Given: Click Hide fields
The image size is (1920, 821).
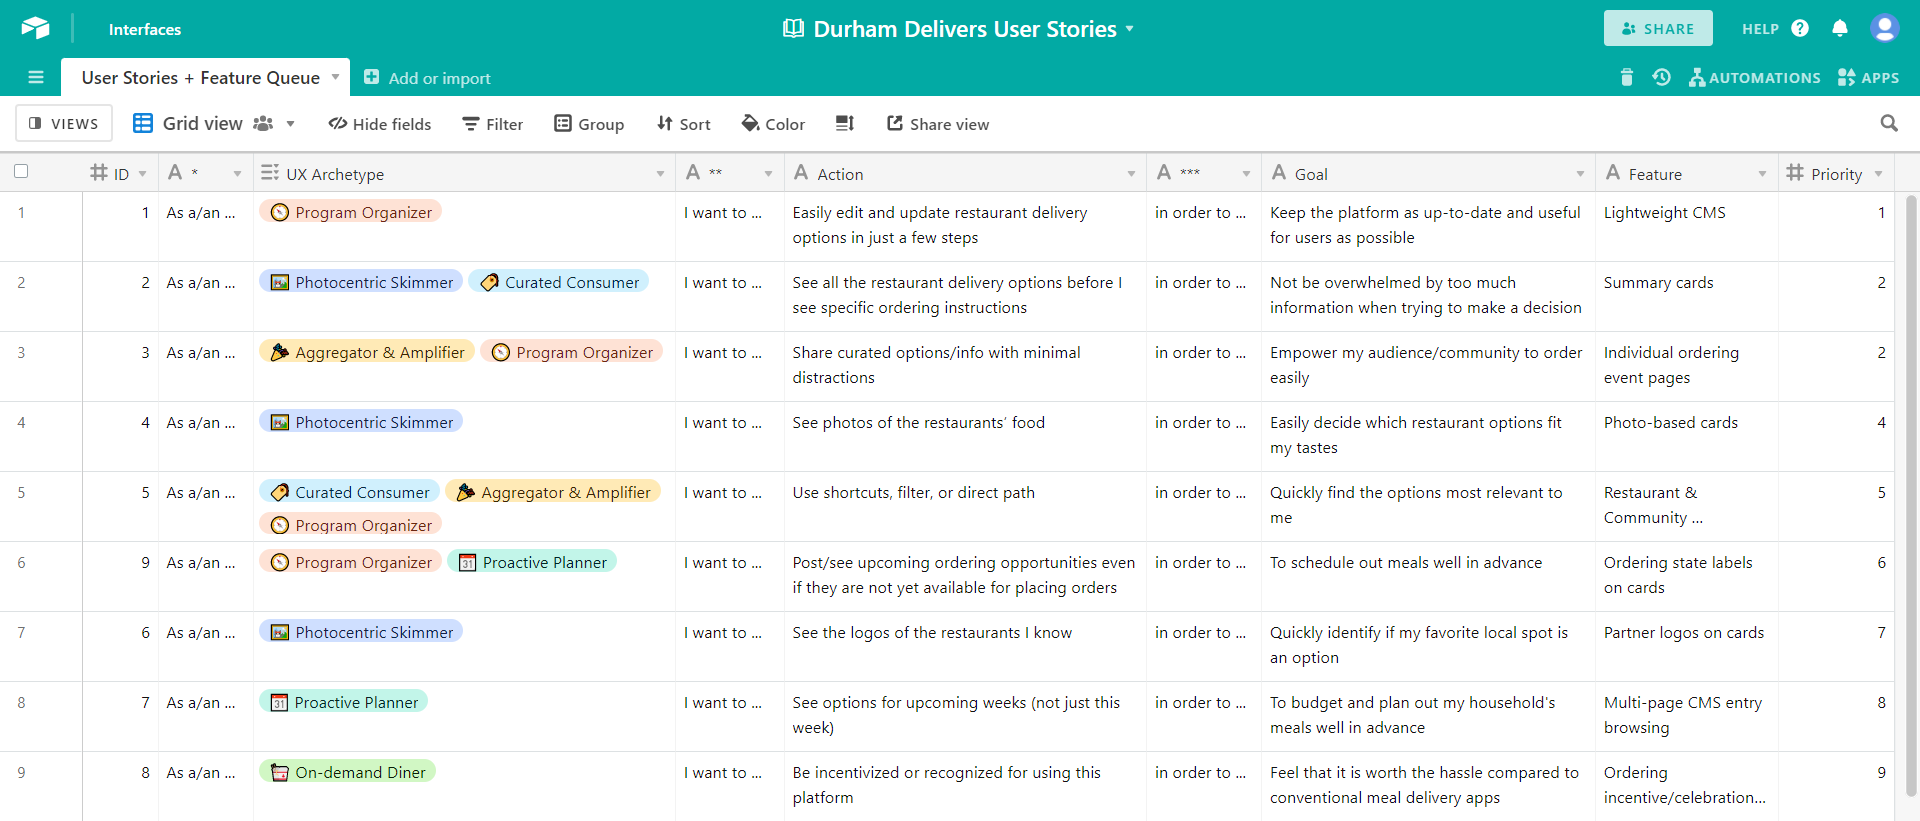Looking at the screenshot, I should (x=380, y=124).
